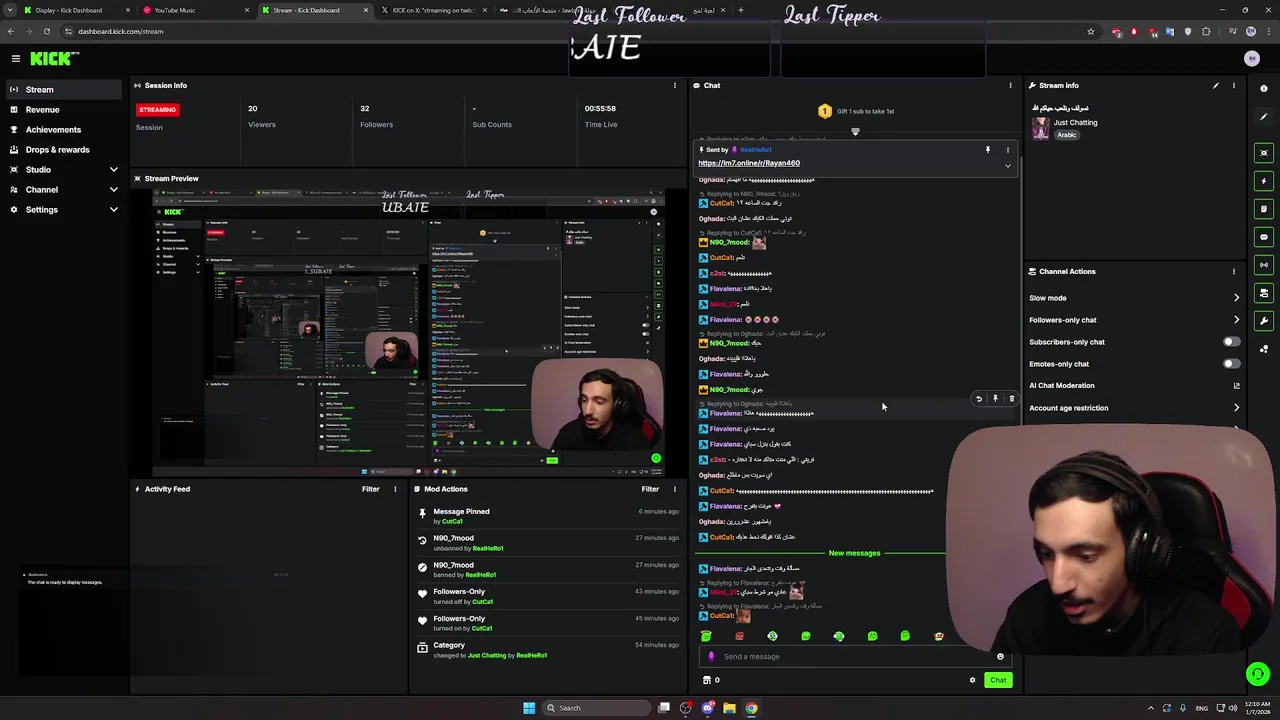Open Mod Actions Filter

click(x=650, y=489)
